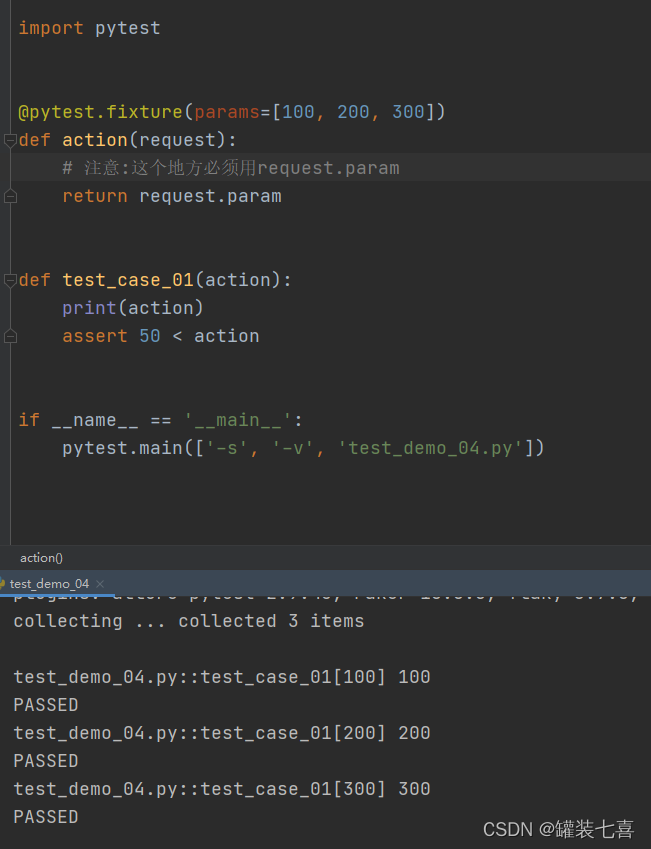This screenshot has width=651, height=849.
Task: Click PASSED under test_case_01[100]
Action: 46,705
